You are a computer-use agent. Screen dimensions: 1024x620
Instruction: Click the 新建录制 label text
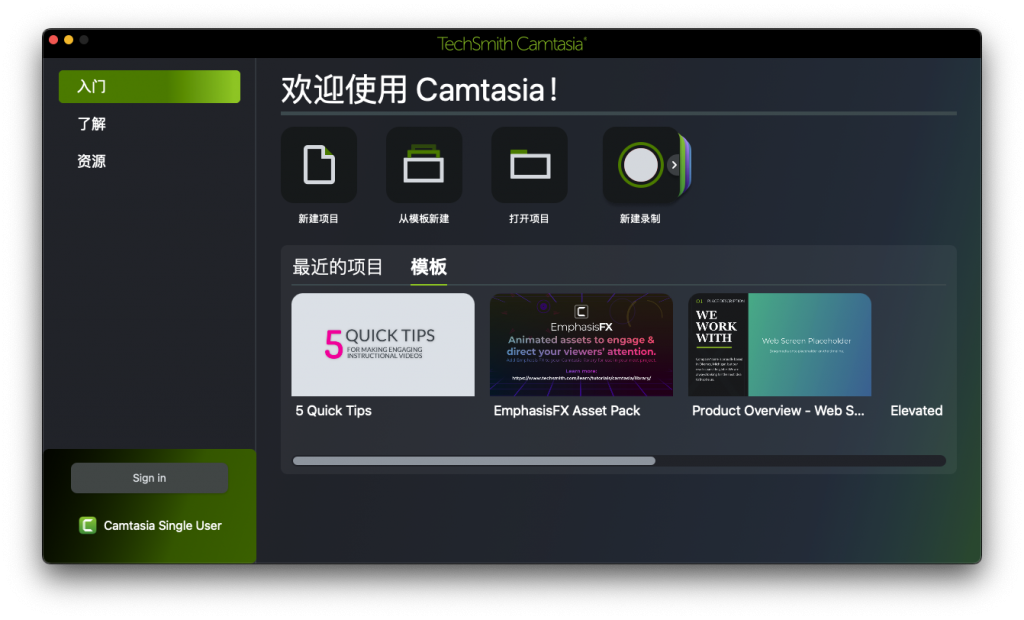[x=640, y=218]
